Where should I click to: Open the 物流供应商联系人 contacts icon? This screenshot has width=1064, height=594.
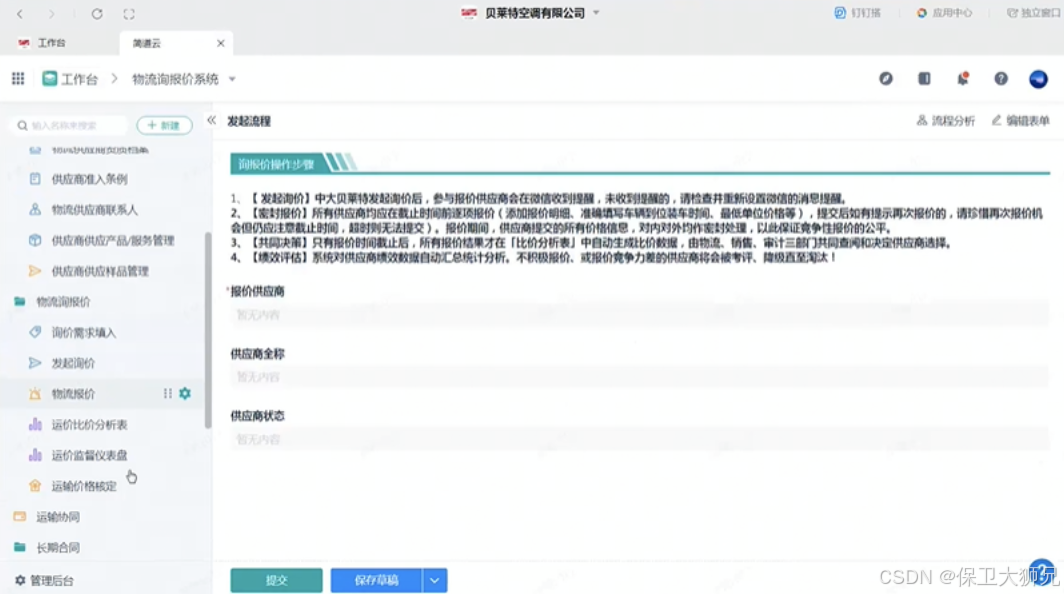[33, 210]
